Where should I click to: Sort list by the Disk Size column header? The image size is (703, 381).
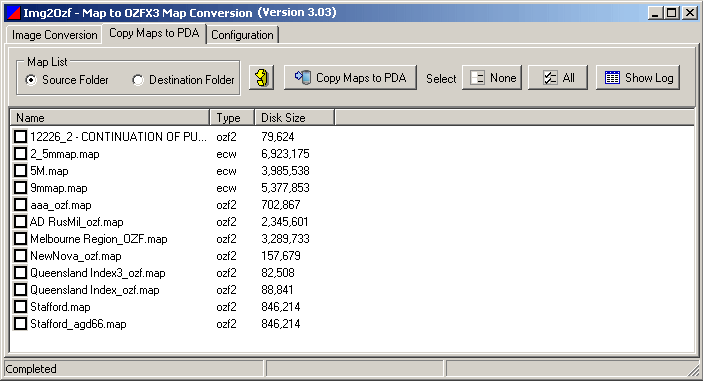(x=295, y=118)
